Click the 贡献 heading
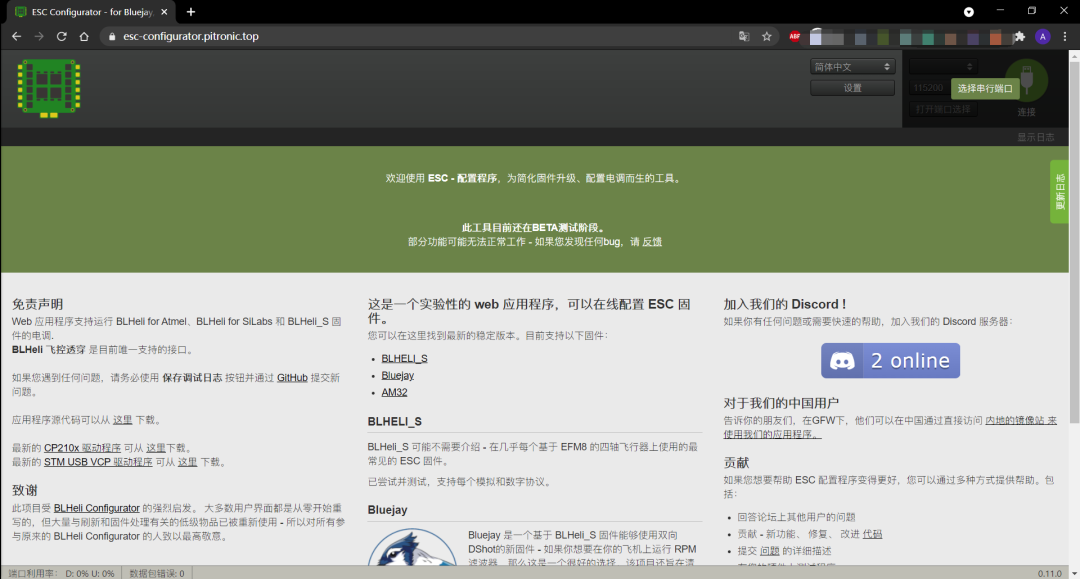1080x579 pixels. point(736,463)
